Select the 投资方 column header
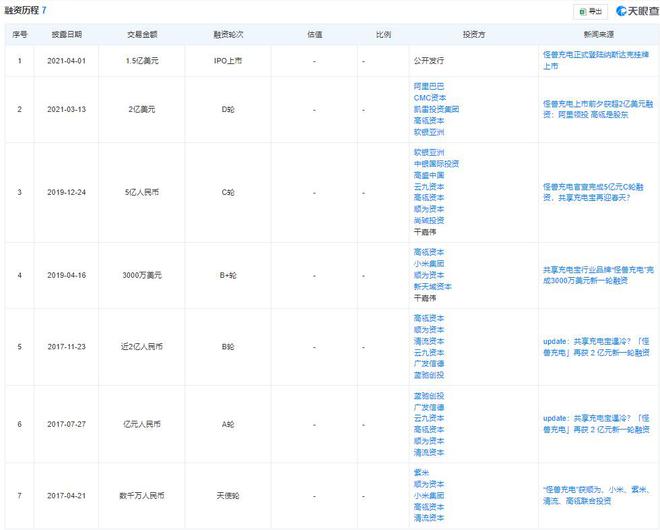The height and width of the screenshot is (530, 660). [474, 35]
